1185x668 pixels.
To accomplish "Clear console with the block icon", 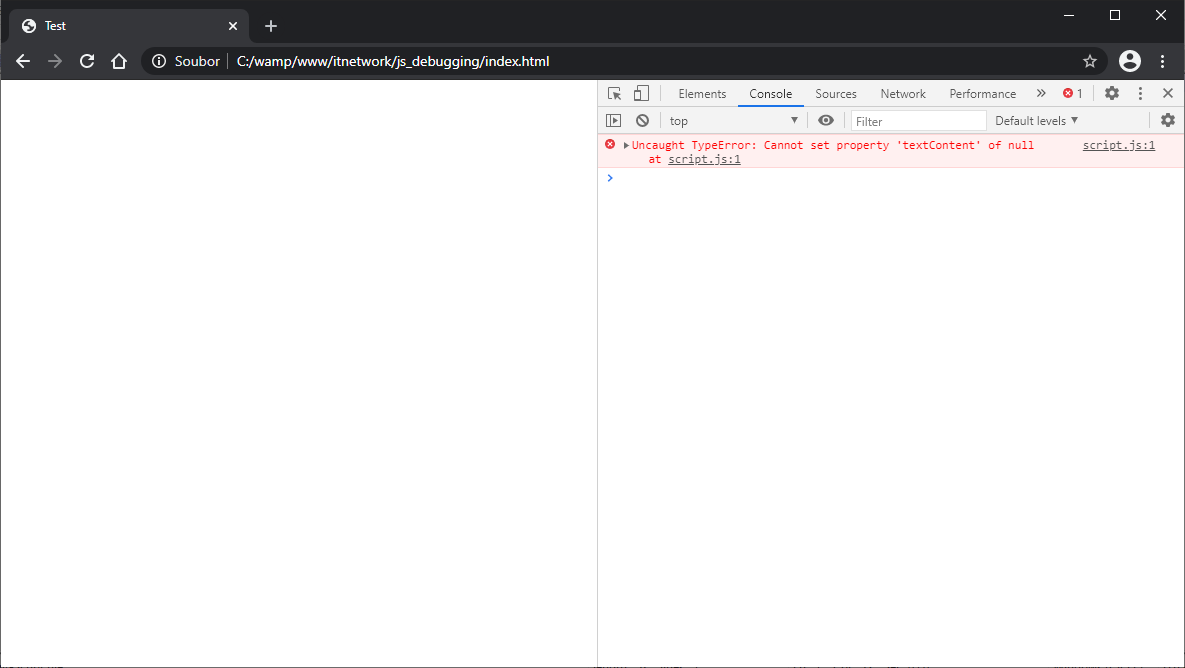I will [x=642, y=120].
